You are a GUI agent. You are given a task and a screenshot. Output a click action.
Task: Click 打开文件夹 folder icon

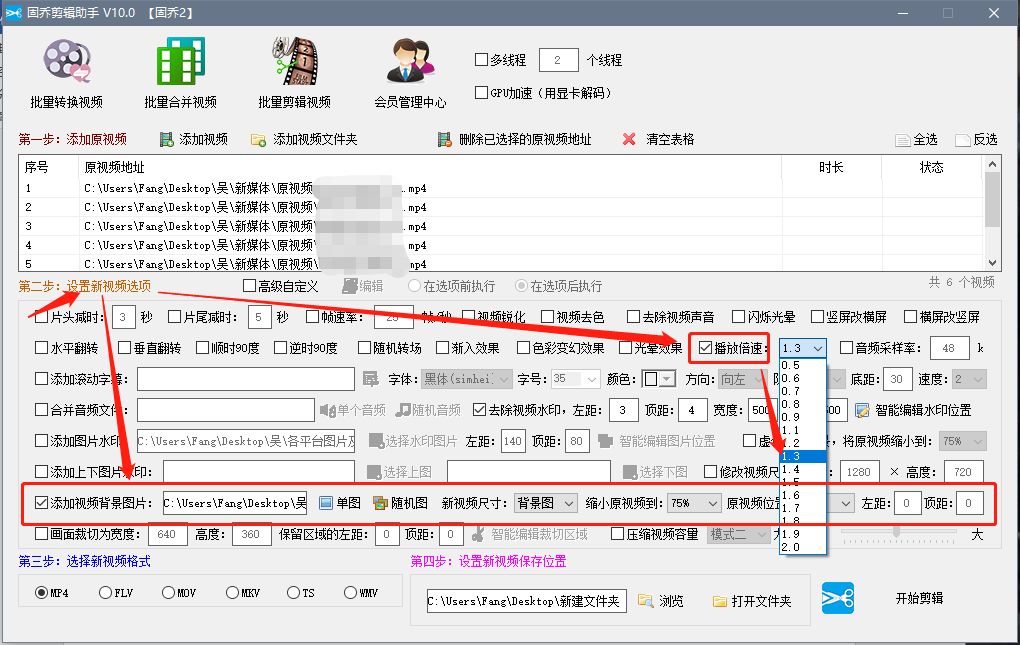[x=719, y=601]
